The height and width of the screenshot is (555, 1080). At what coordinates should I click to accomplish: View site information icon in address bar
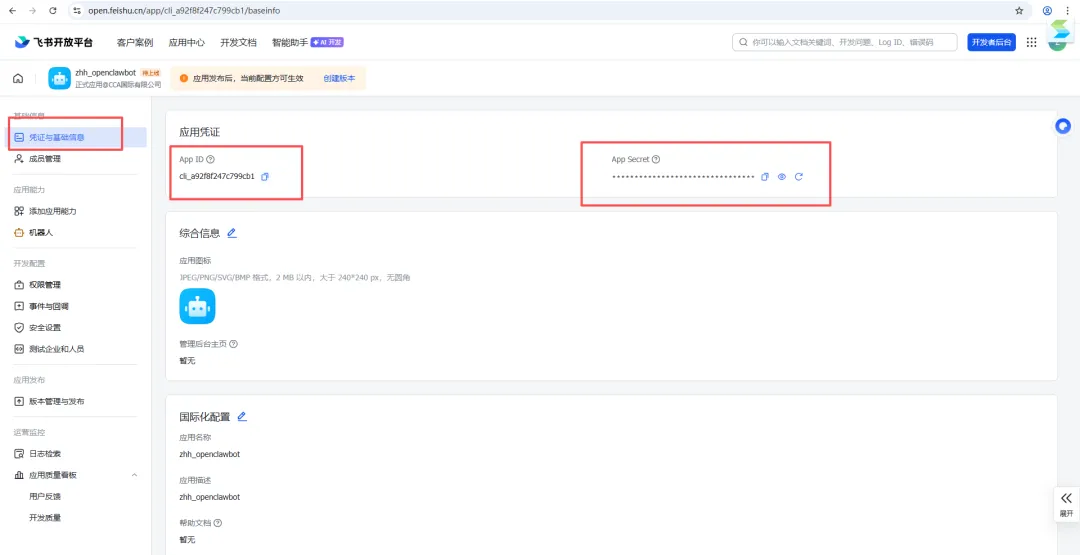click(x=78, y=11)
